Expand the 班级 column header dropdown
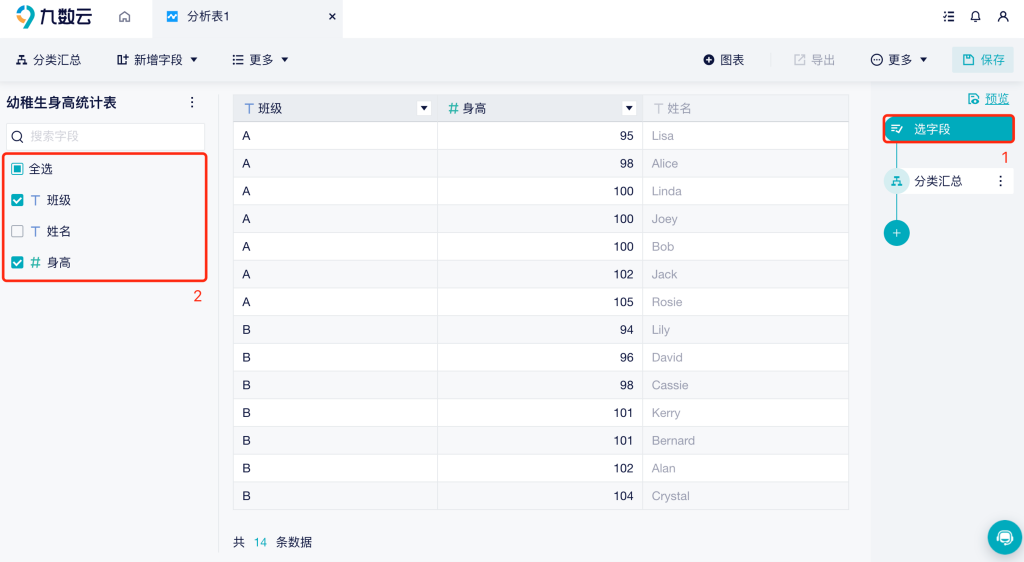Image resolution: width=1024 pixels, height=562 pixels. [x=424, y=108]
